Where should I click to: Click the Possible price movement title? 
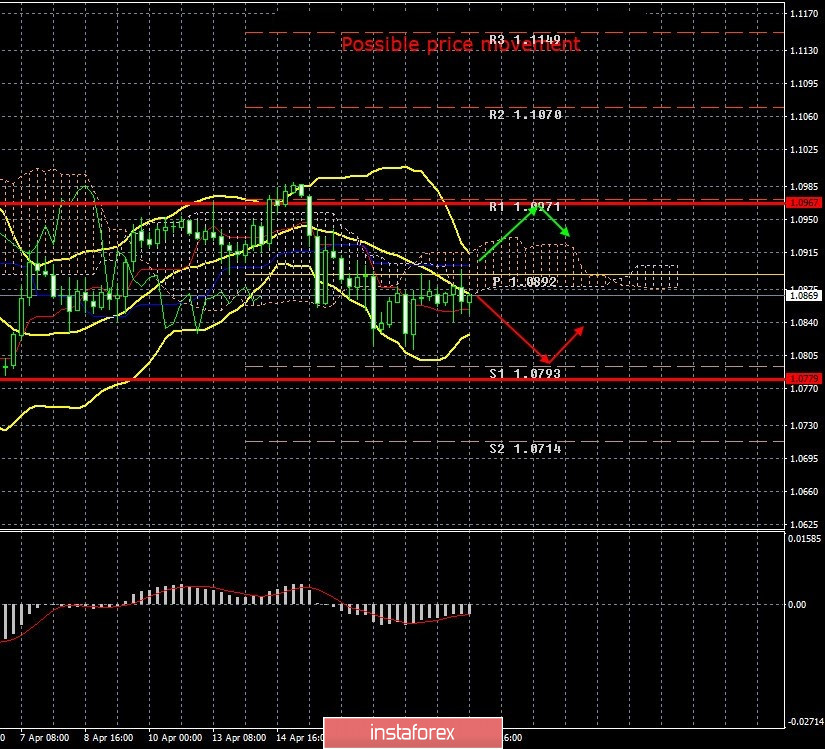point(460,44)
